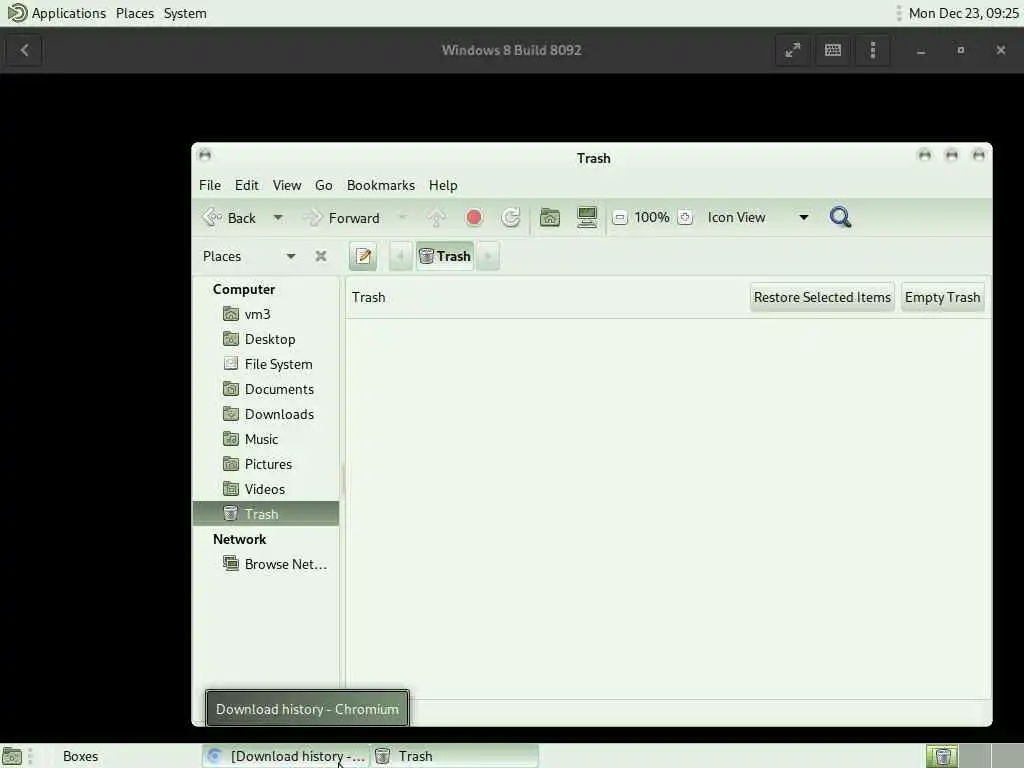Click the path bar left scroll arrow
Screen dimensions: 1024x768
point(400,256)
